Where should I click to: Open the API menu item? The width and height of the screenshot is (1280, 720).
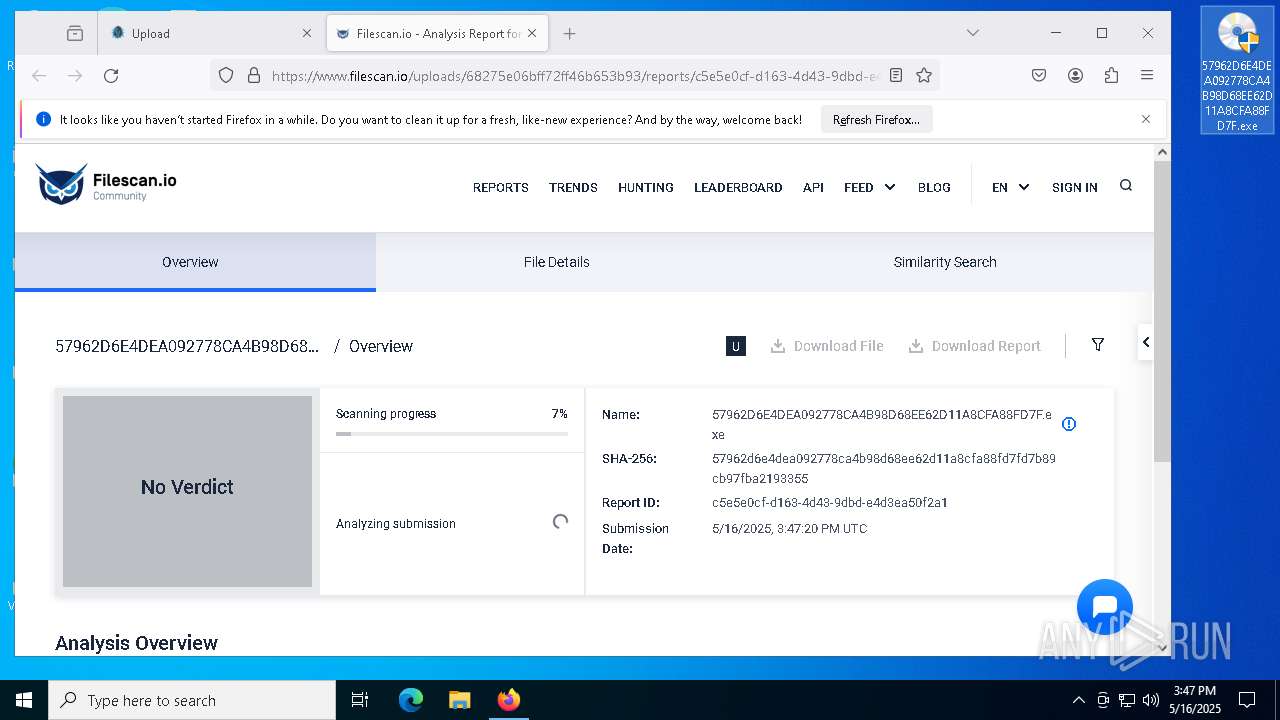[813, 187]
